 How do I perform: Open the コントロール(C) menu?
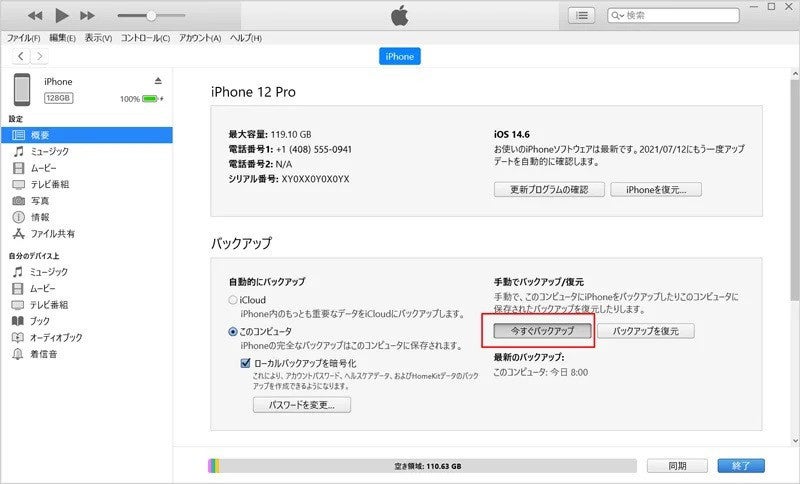[x=145, y=38]
